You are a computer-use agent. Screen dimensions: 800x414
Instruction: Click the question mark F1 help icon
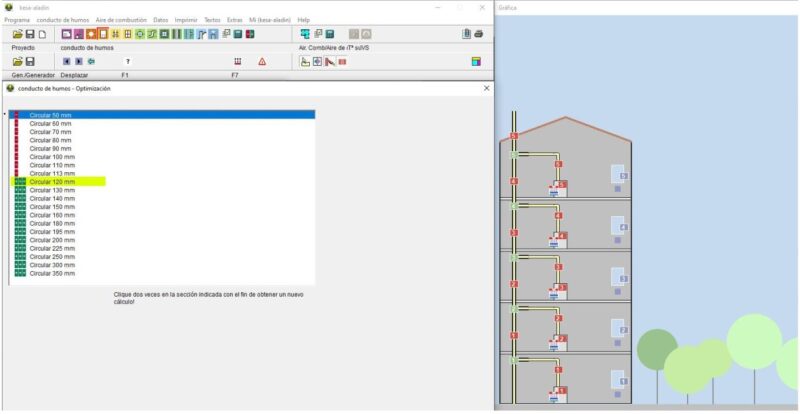(127, 61)
